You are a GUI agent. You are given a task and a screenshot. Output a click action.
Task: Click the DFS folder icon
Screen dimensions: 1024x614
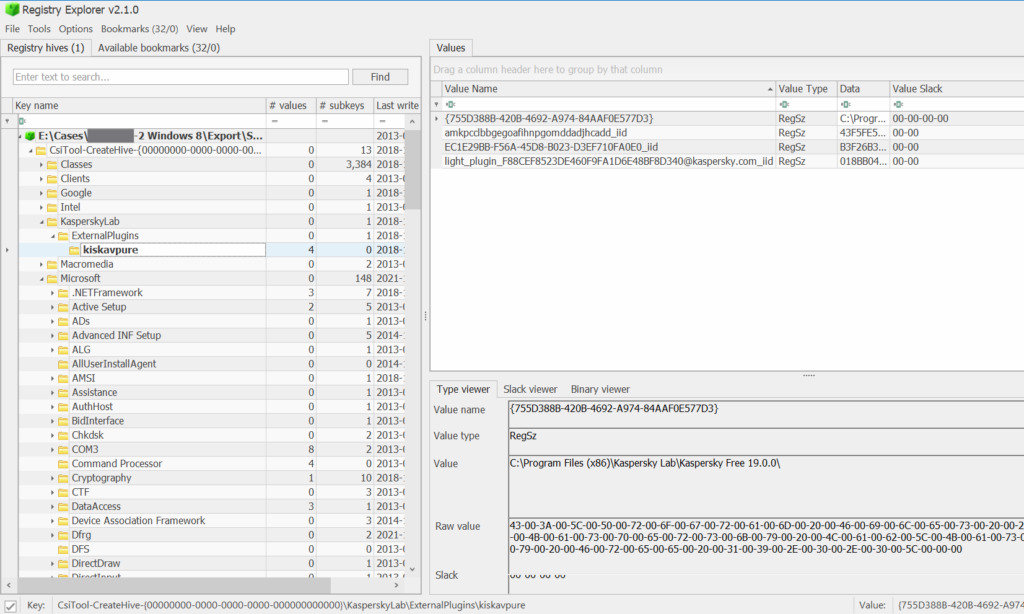(x=63, y=549)
